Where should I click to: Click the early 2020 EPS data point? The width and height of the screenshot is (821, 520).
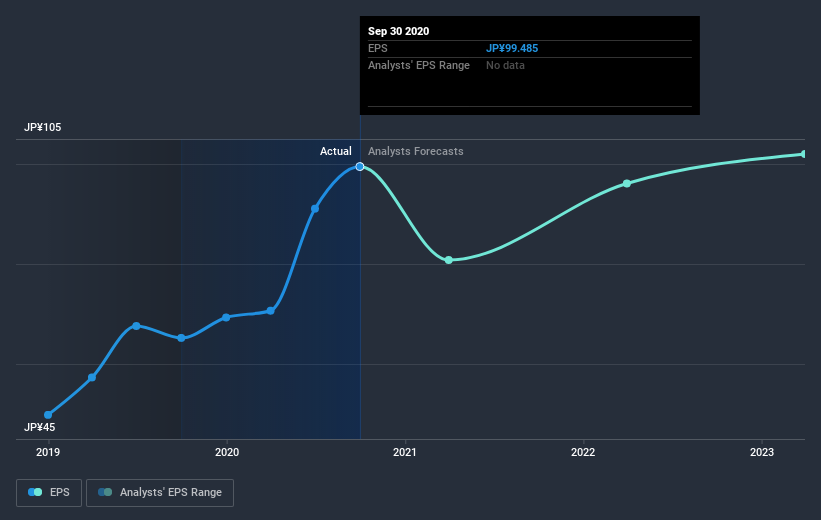[226, 317]
